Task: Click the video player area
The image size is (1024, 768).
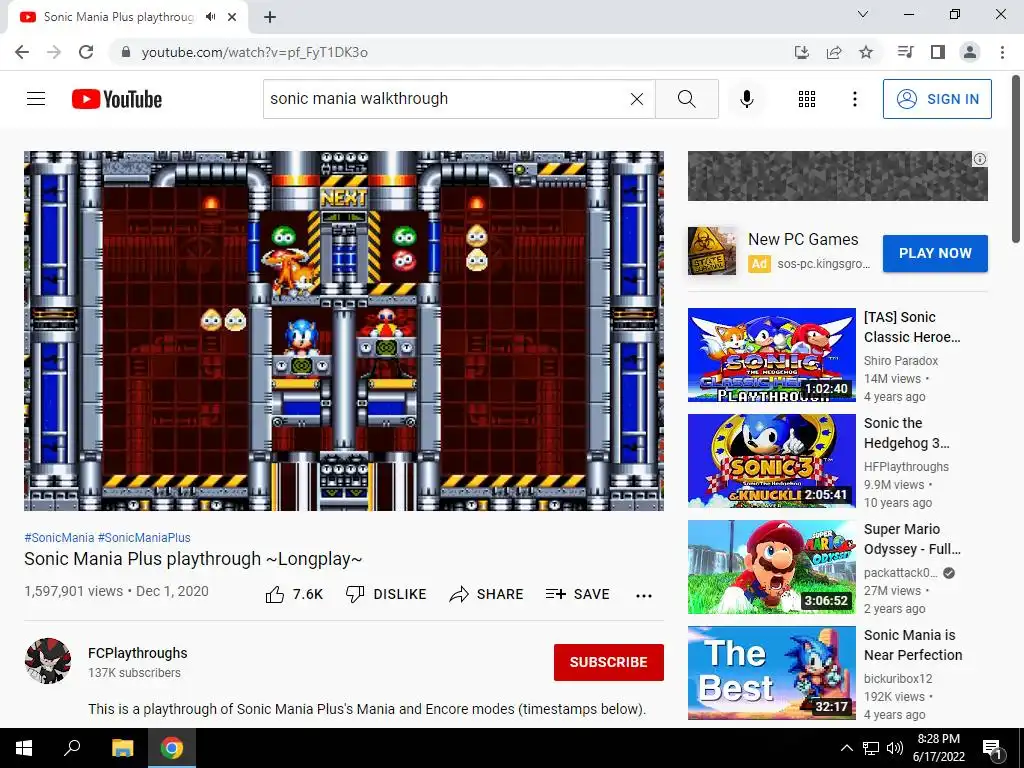Action: [x=344, y=331]
